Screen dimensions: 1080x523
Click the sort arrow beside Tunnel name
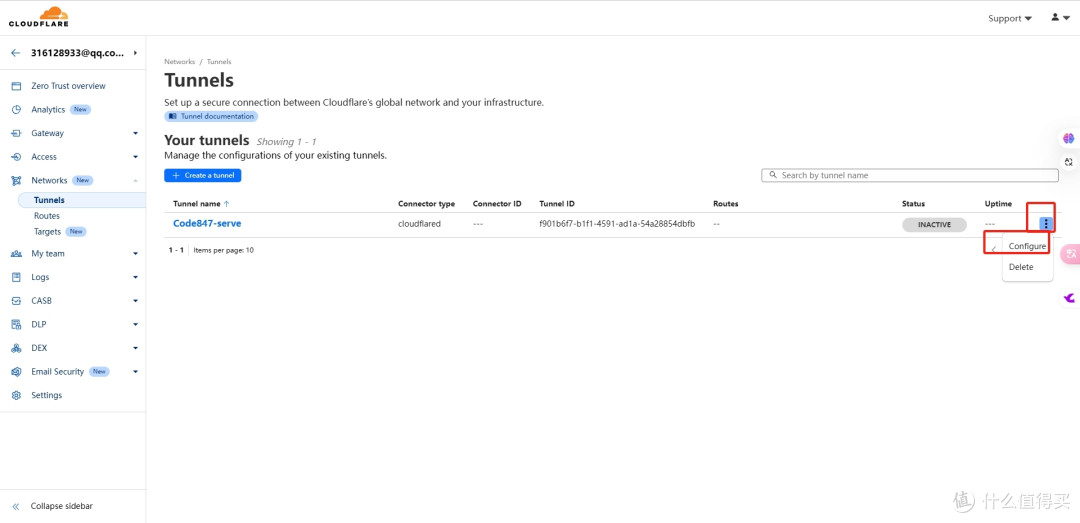pyautogui.click(x=227, y=204)
